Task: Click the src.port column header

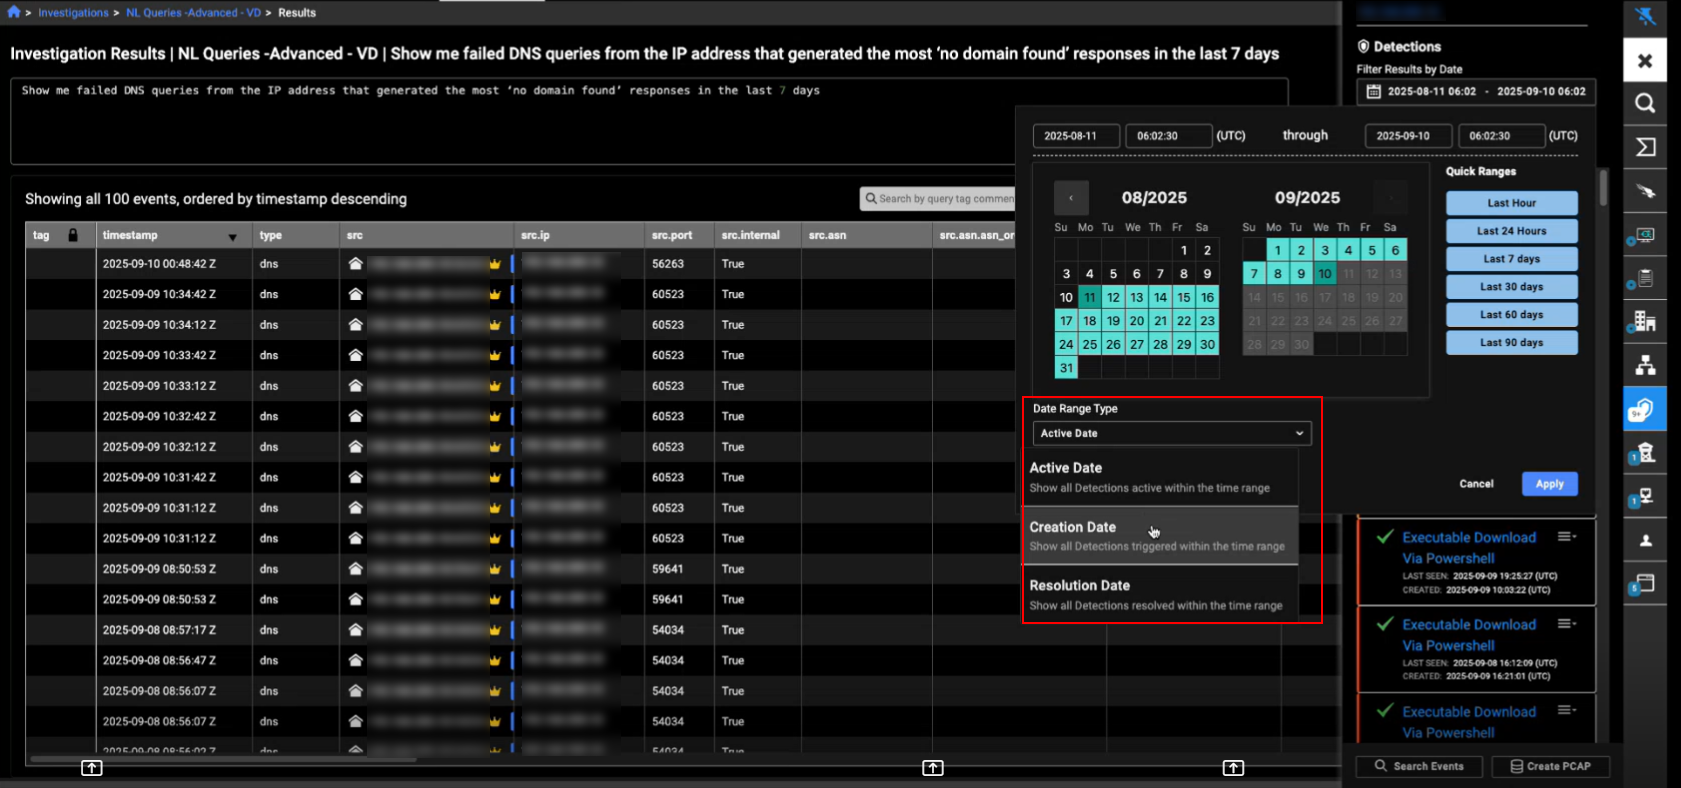Action: pos(680,235)
